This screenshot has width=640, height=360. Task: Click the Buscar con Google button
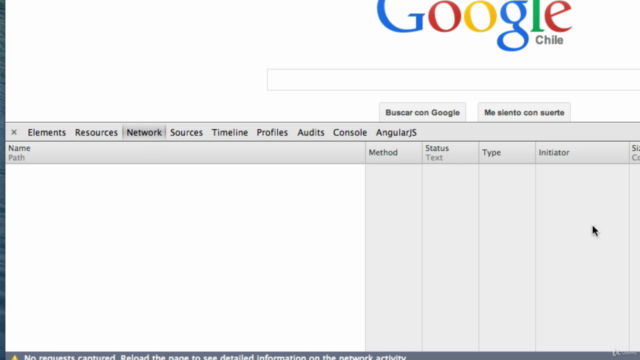[x=422, y=112]
